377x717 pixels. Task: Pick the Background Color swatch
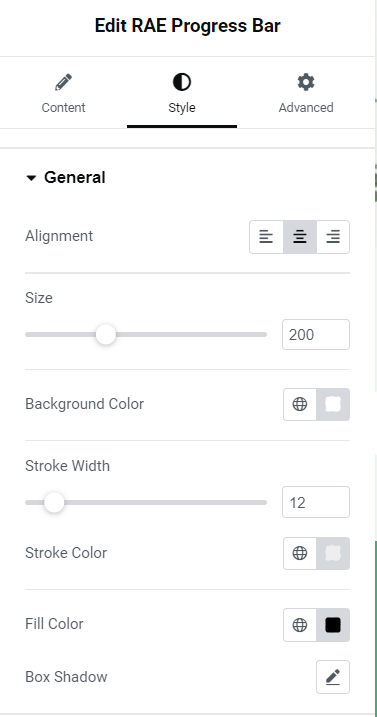pyautogui.click(x=333, y=404)
